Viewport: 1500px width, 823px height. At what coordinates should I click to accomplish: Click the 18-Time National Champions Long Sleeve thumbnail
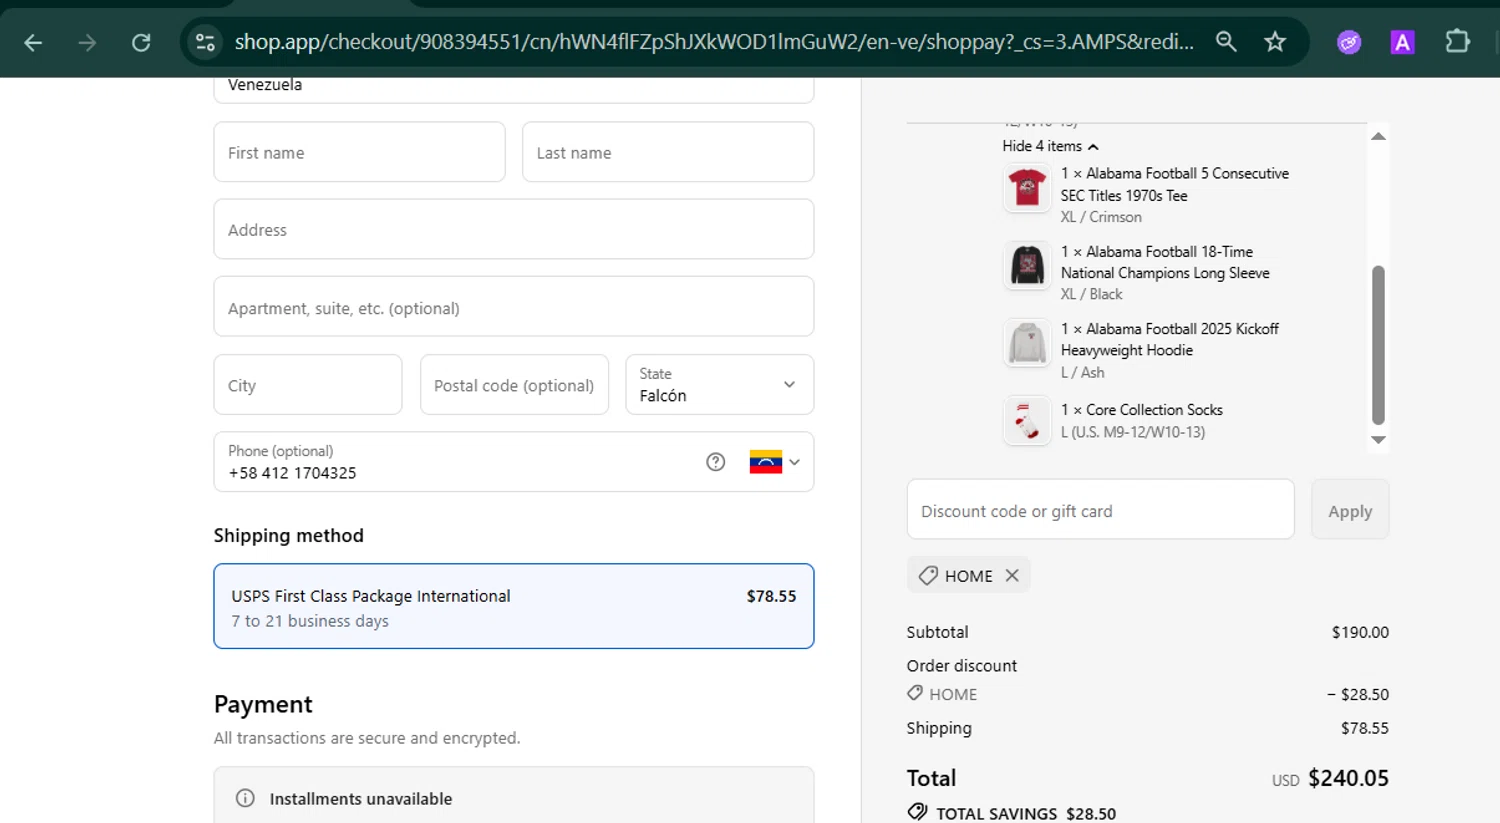(1027, 265)
